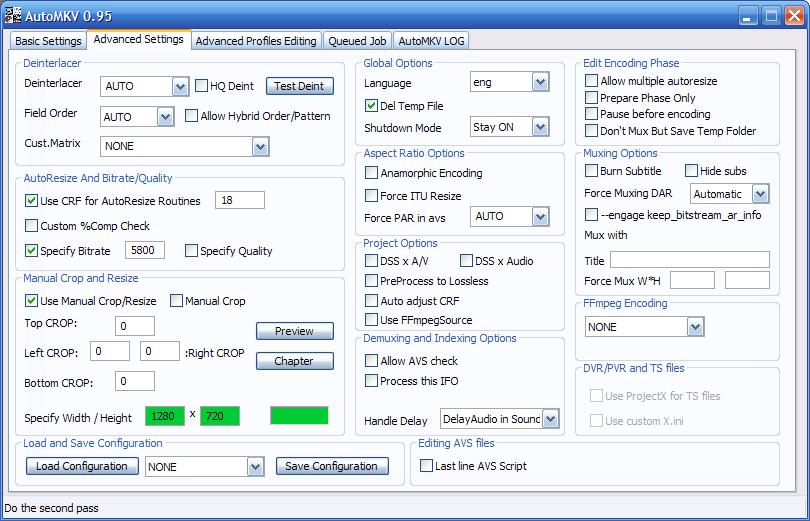Enable PreProcess to Lossless
The width and height of the screenshot is (810, 521).
(x=371, y=280)
